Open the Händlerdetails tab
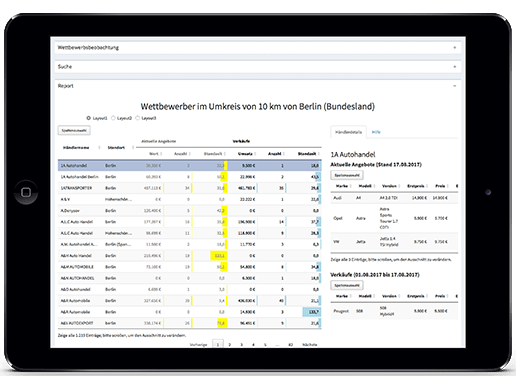The height and width of the screenshot is (384, 516). 348,132
